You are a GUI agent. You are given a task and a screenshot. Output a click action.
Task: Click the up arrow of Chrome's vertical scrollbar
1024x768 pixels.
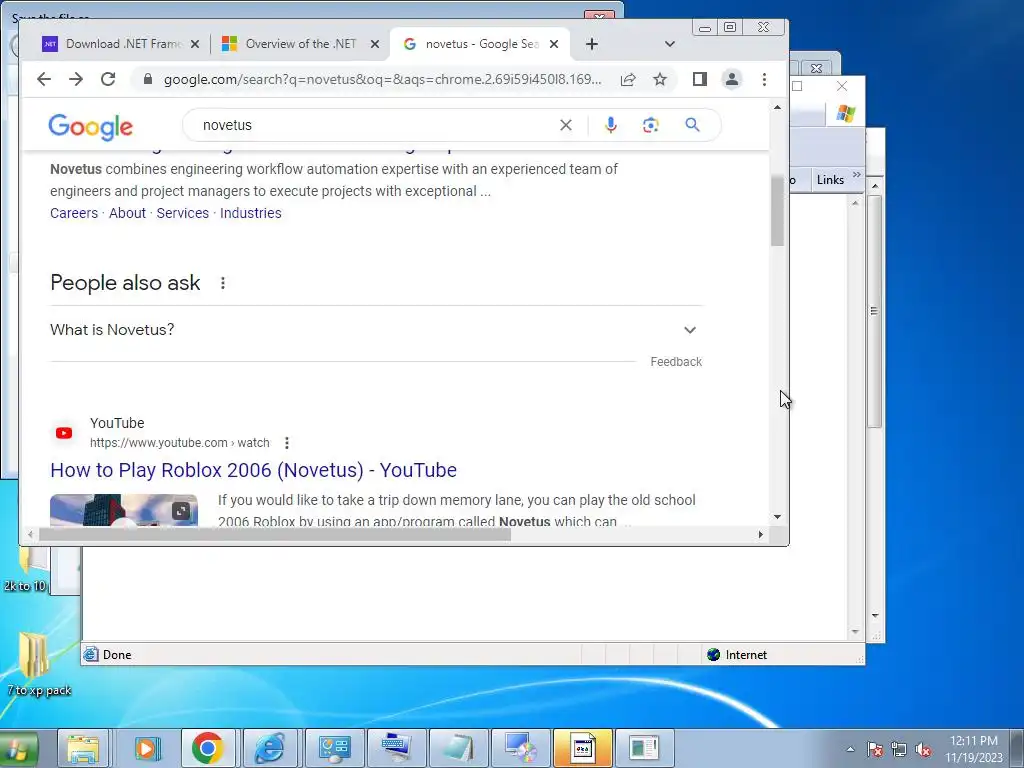pyautogui.click(x=777, y=107)
